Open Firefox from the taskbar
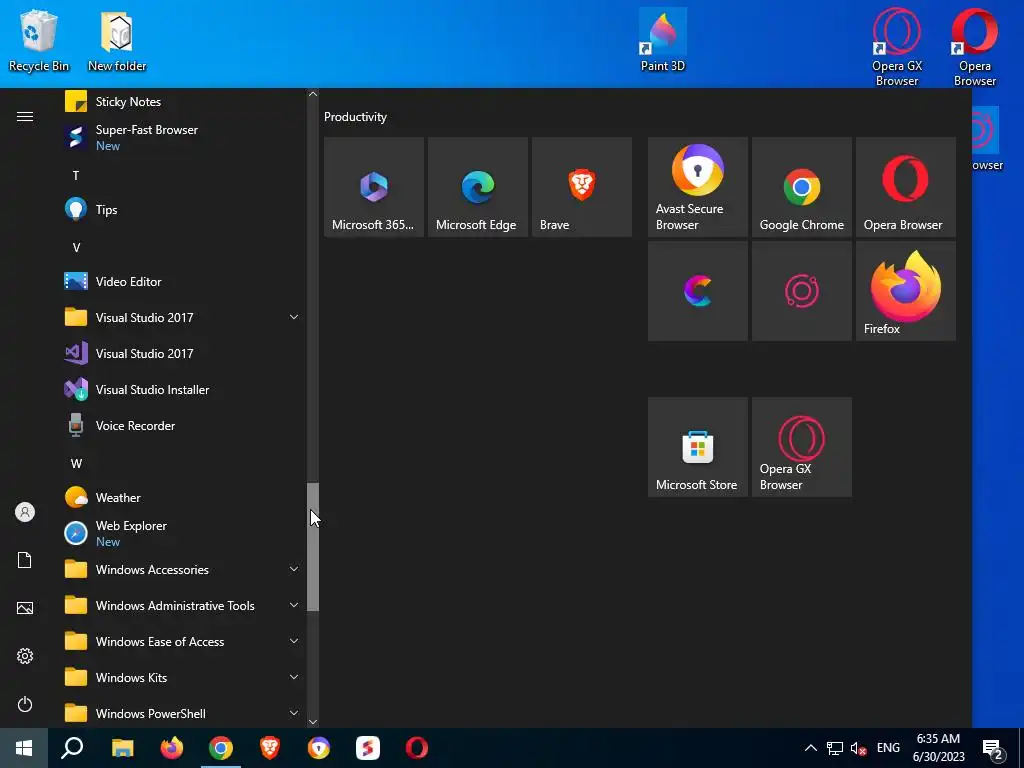Screen dimensions: 1024x768 (172, 748)
